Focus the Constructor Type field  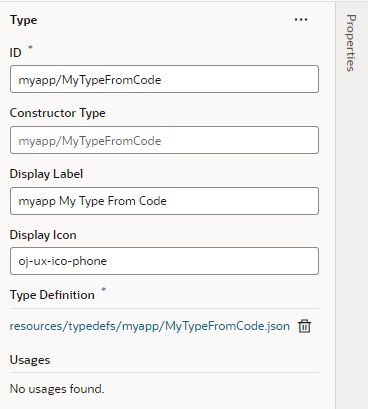click(x=164, y=140)
